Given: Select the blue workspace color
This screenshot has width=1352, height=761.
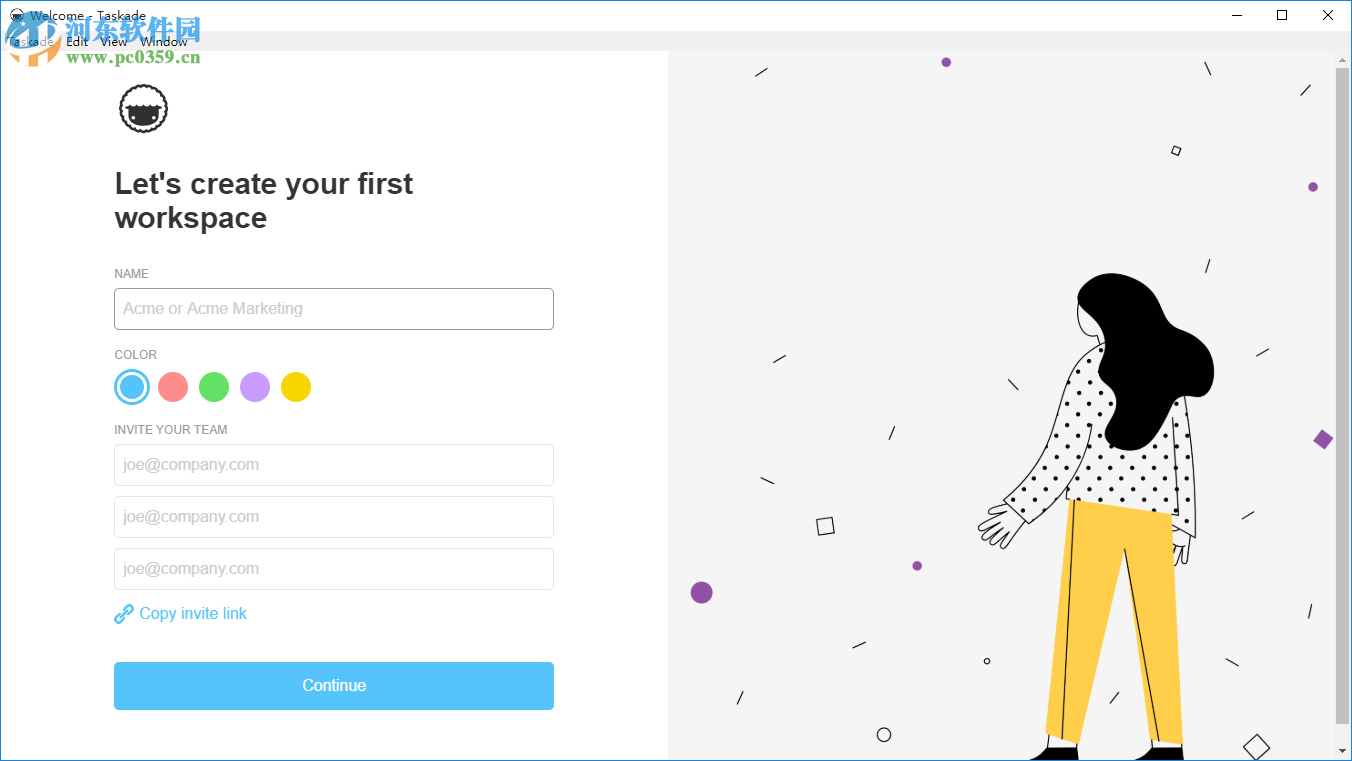Looking at the screenshot, I should [132, 387].
